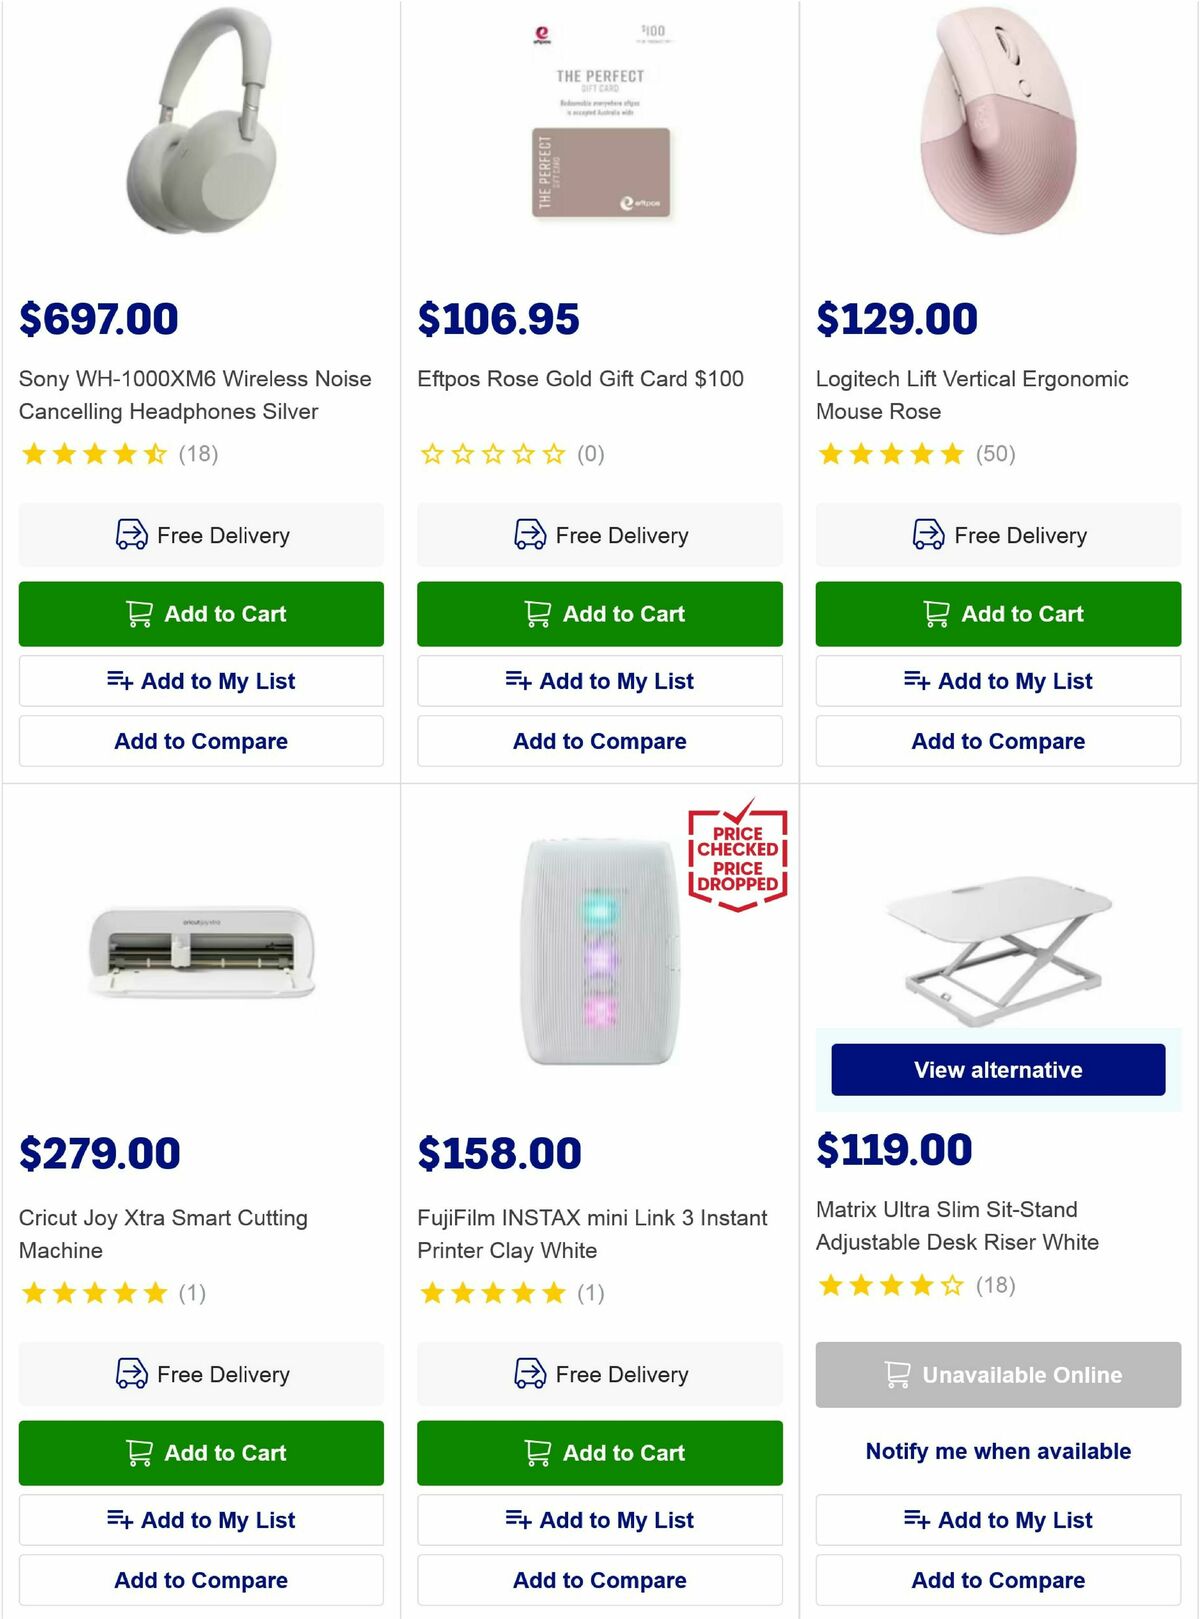Screen dimensions: 1200x1619
Task: Click the cart icon on Sony headphones Add to Cart
Action: coord(139,614)
